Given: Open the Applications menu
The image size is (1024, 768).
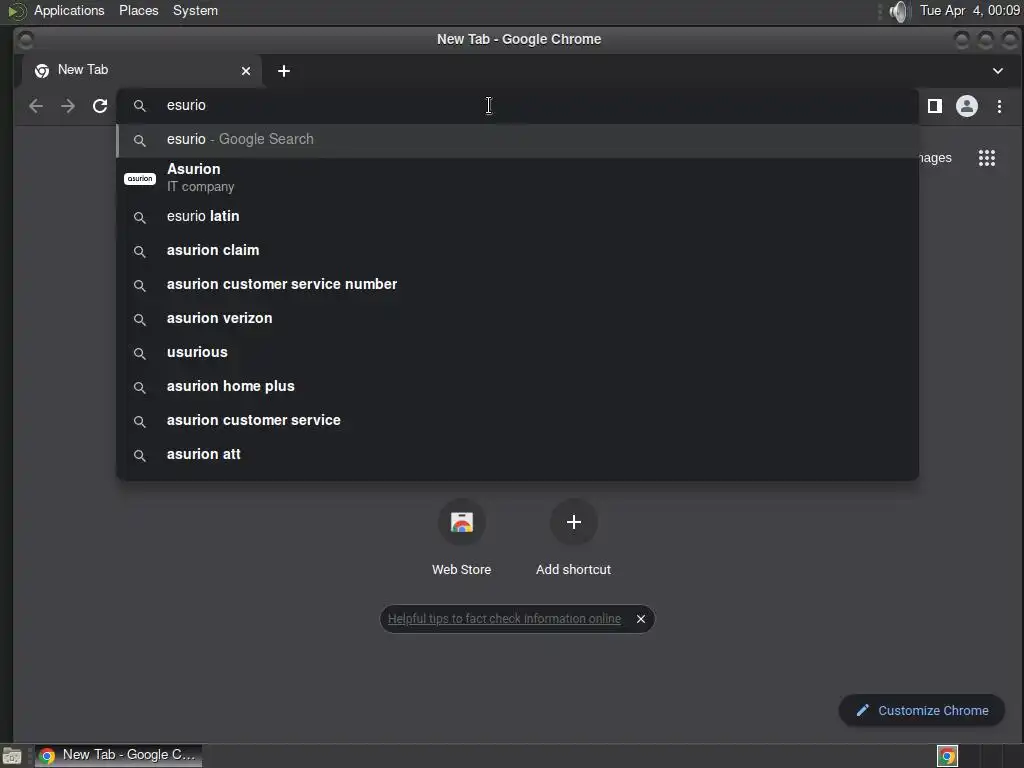Looking at the screenshot, I should tap(69, 10).
